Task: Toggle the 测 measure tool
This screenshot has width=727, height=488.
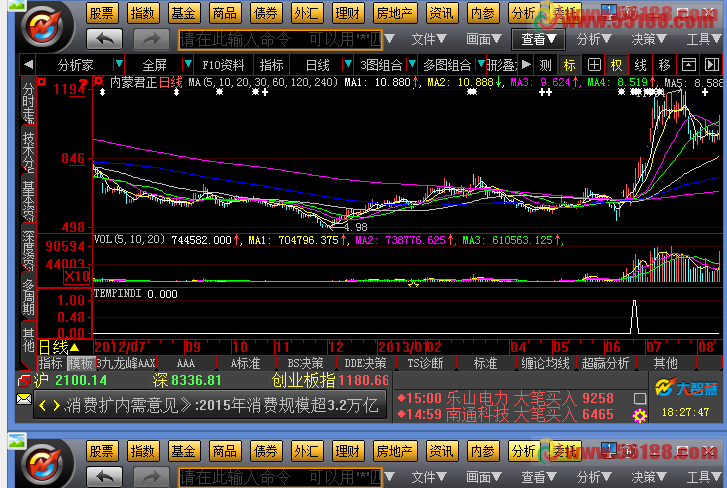Action: click(546, 65)
